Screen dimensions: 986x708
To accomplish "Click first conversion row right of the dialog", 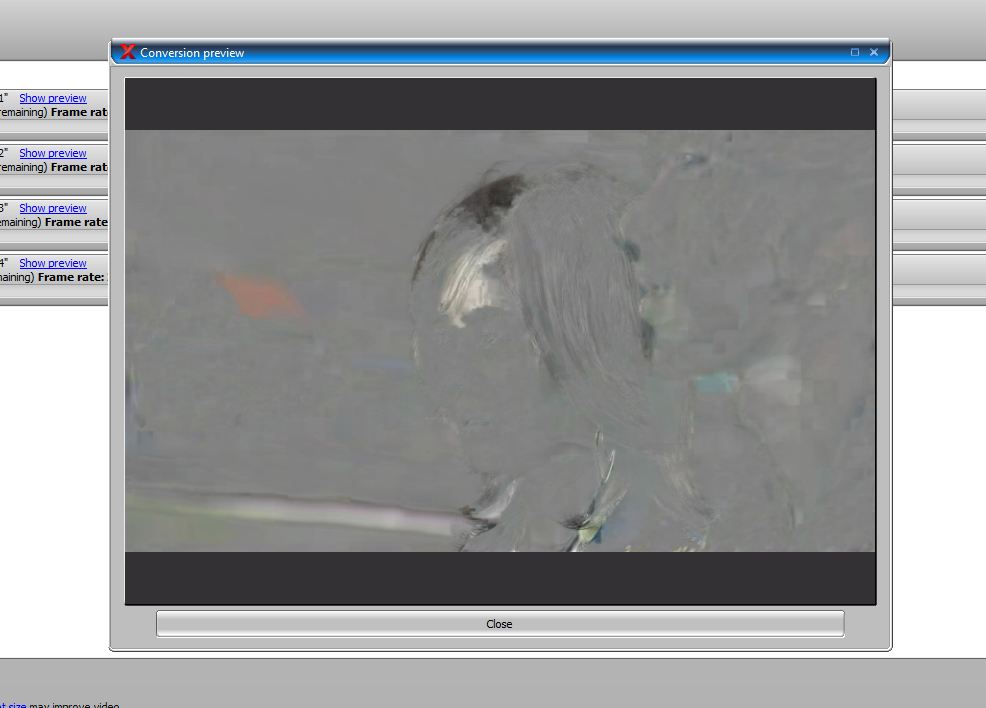I will tap(937, 105).
